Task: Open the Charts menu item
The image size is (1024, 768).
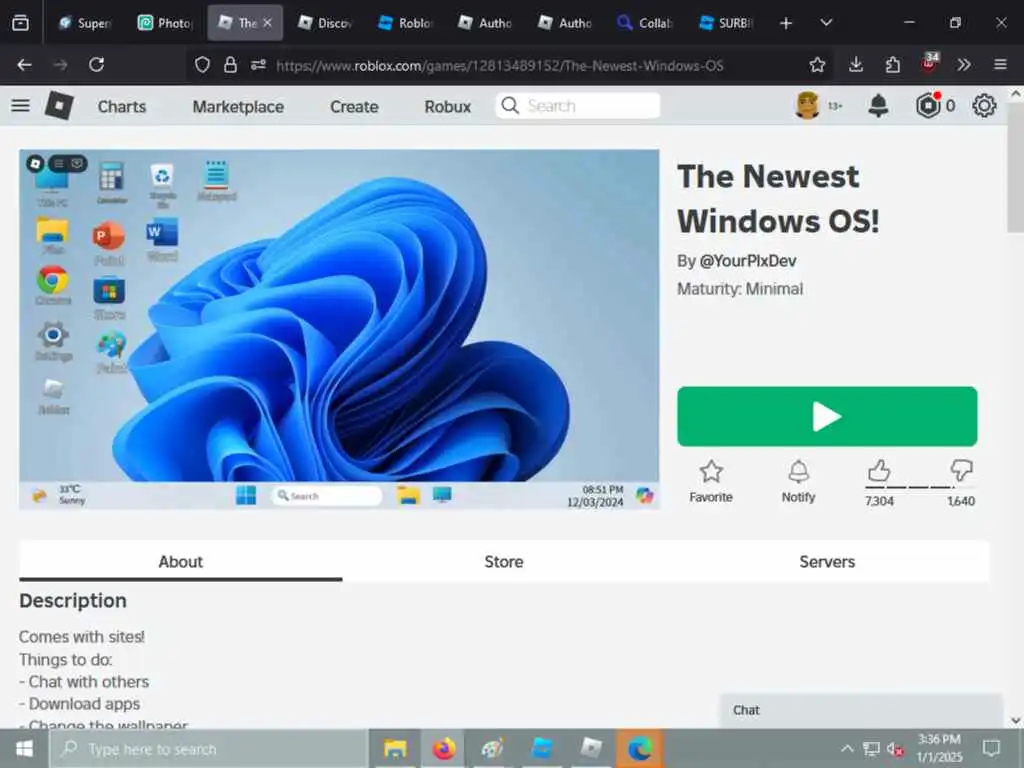Action: tap(121, 106)
